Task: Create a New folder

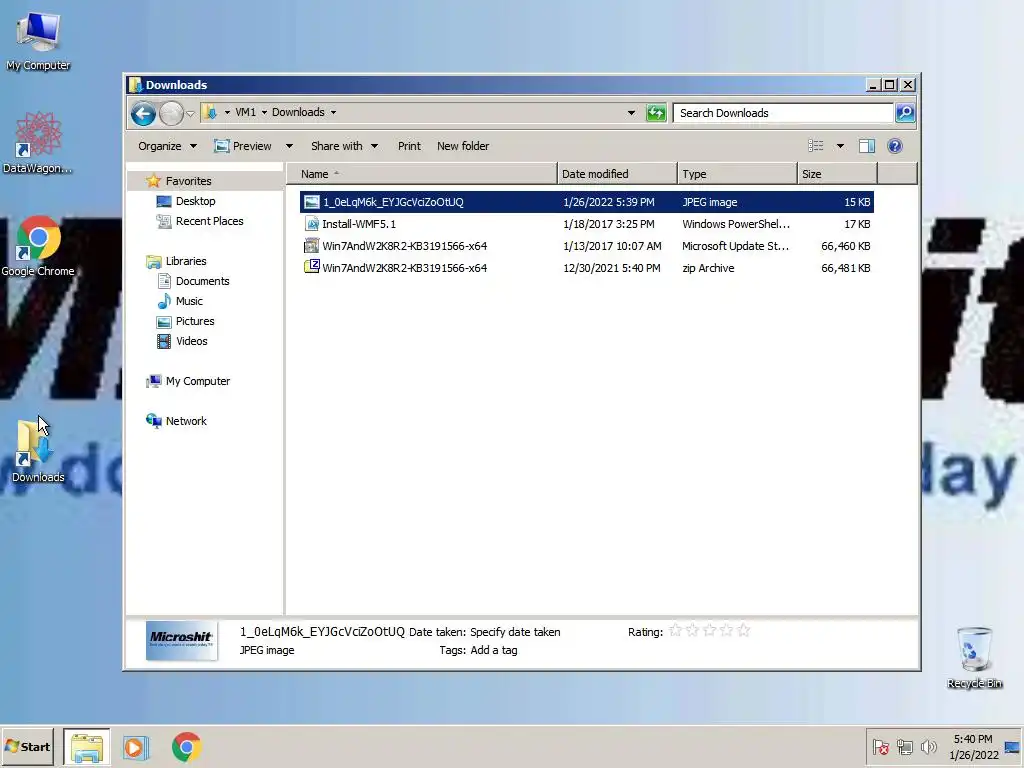Action: (462, 146)
